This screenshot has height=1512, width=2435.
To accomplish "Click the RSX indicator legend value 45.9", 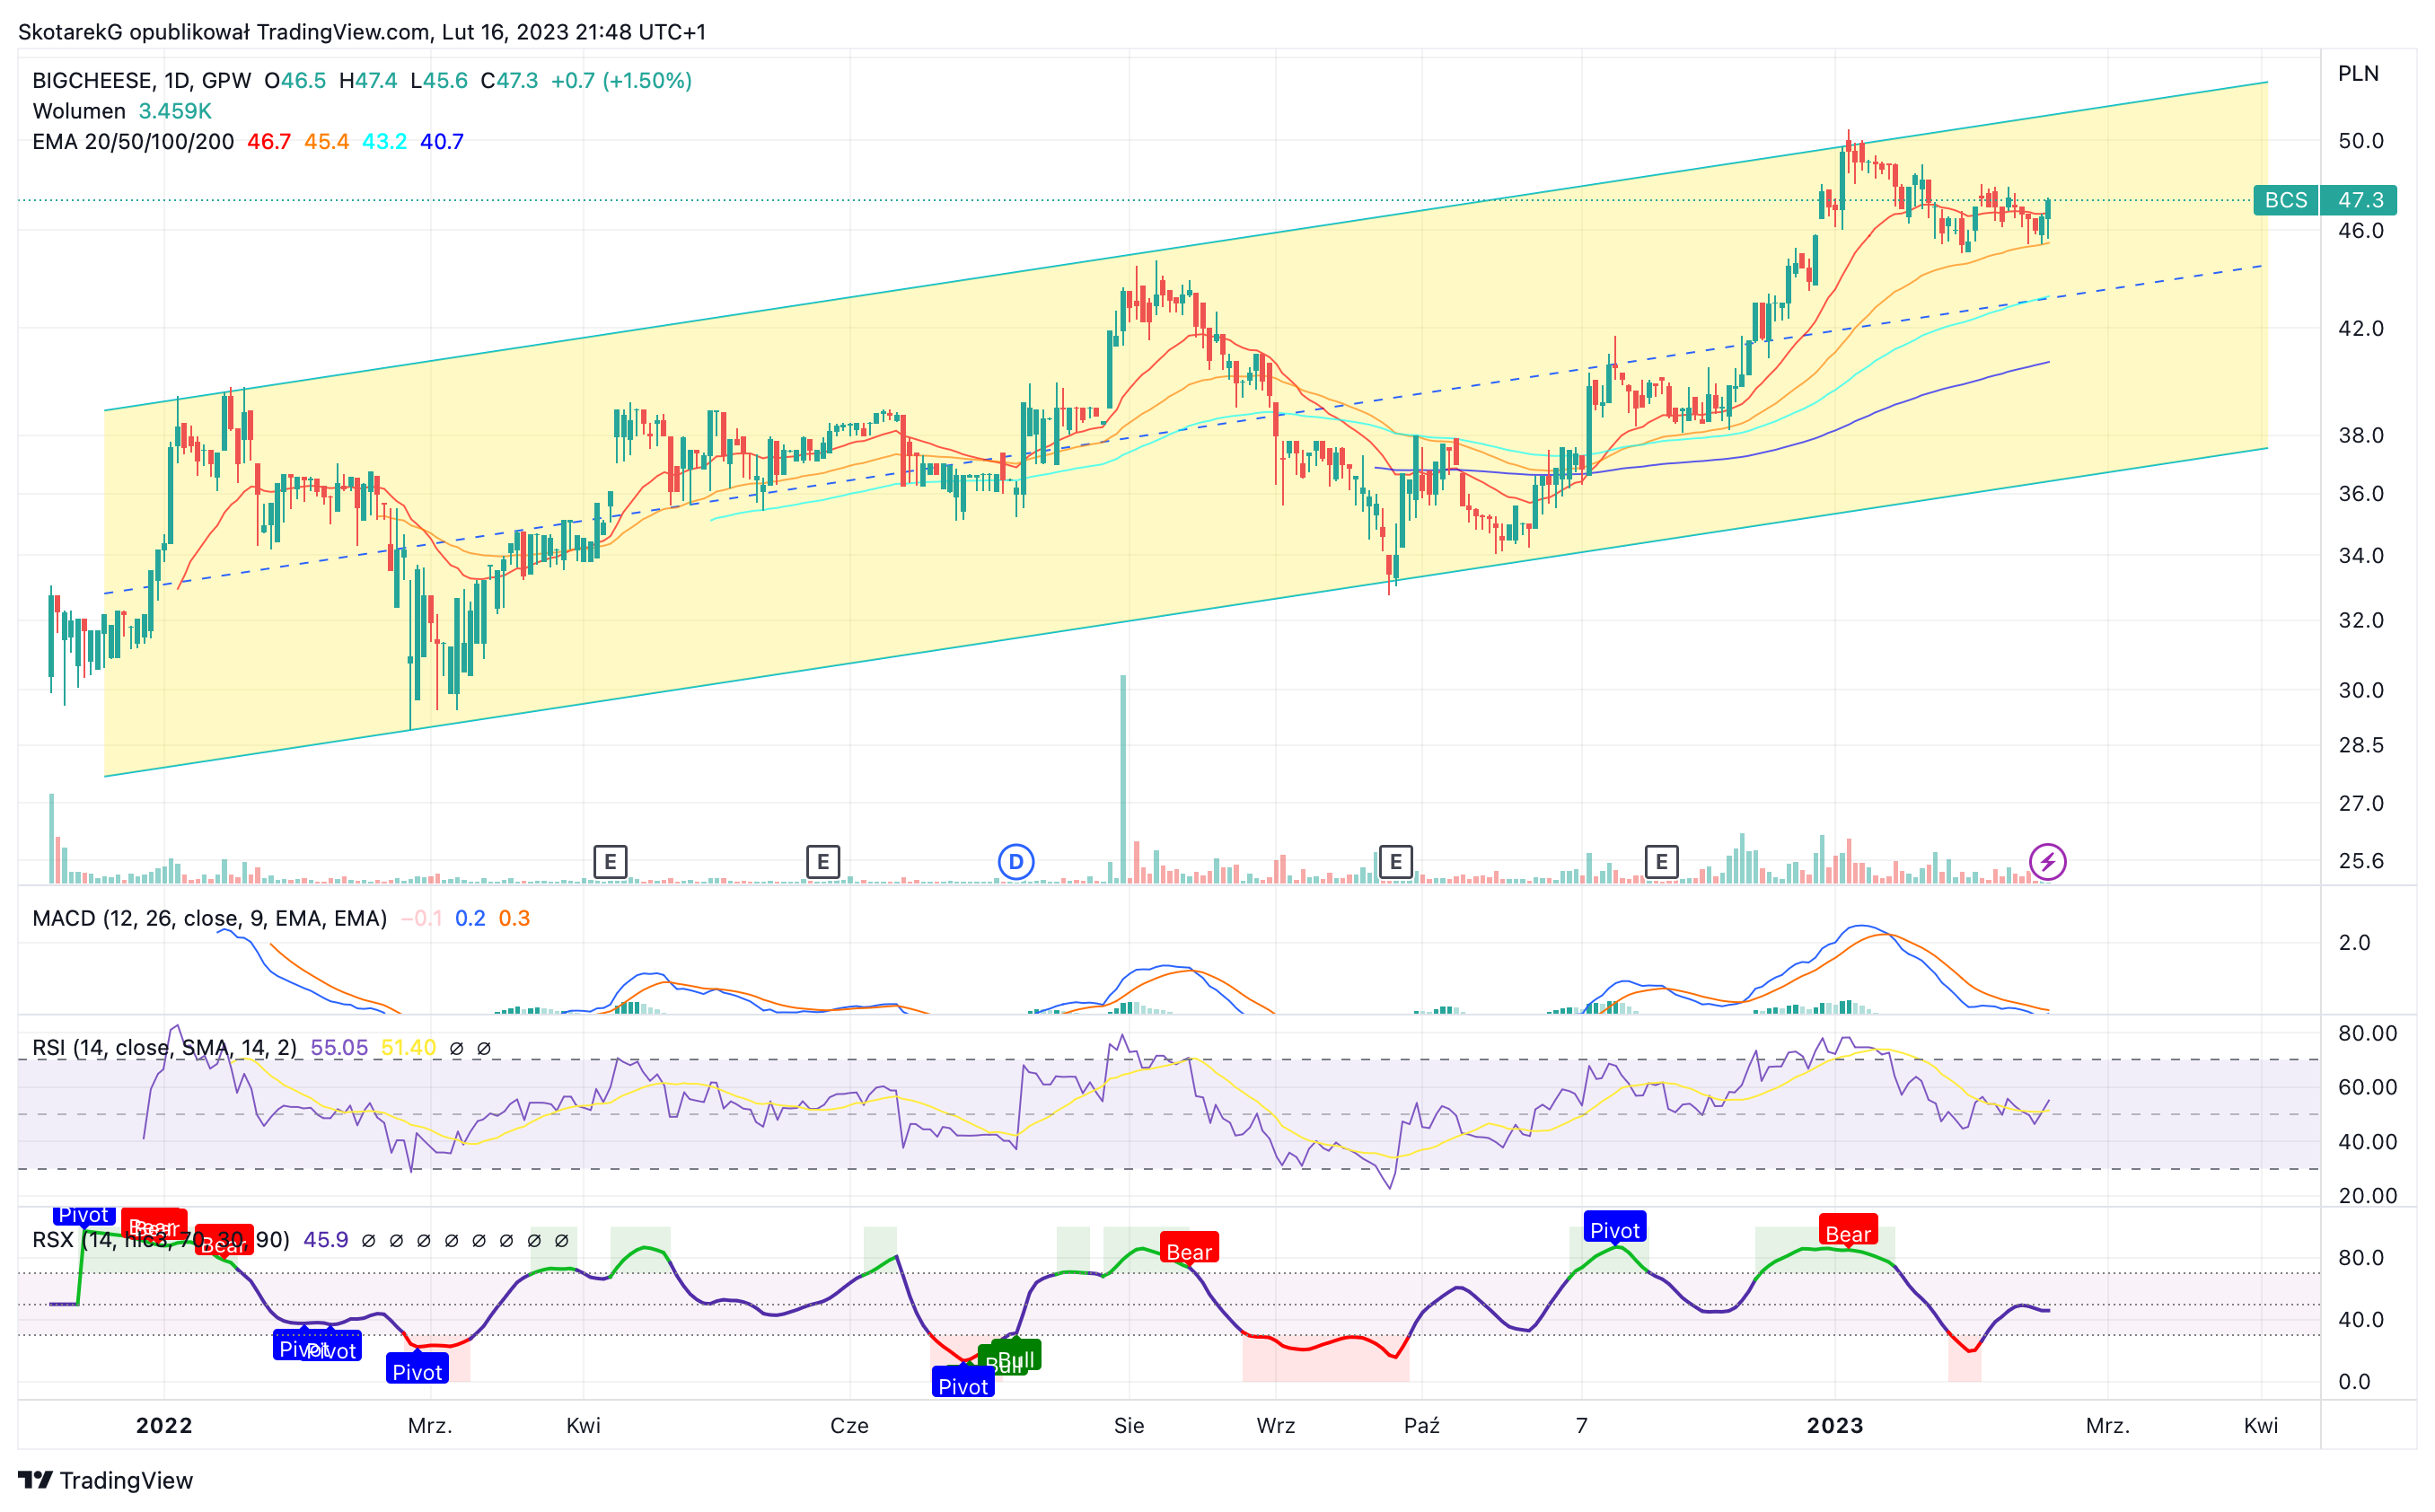I will pyautogui.click(x=326, y=1240).
